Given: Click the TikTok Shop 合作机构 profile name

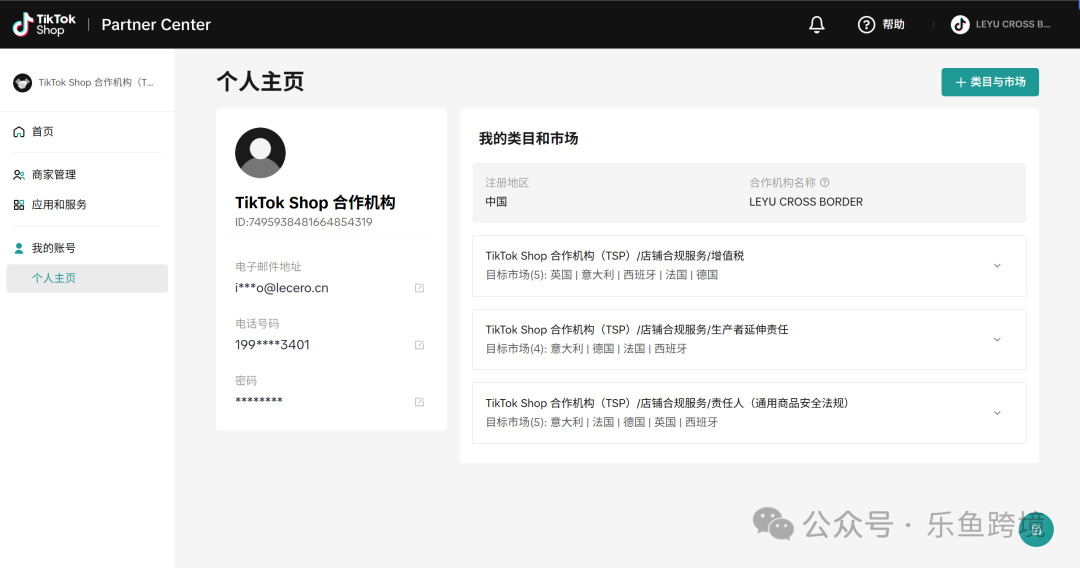Looking at the screenshot, I should click(x=315, y=202).
